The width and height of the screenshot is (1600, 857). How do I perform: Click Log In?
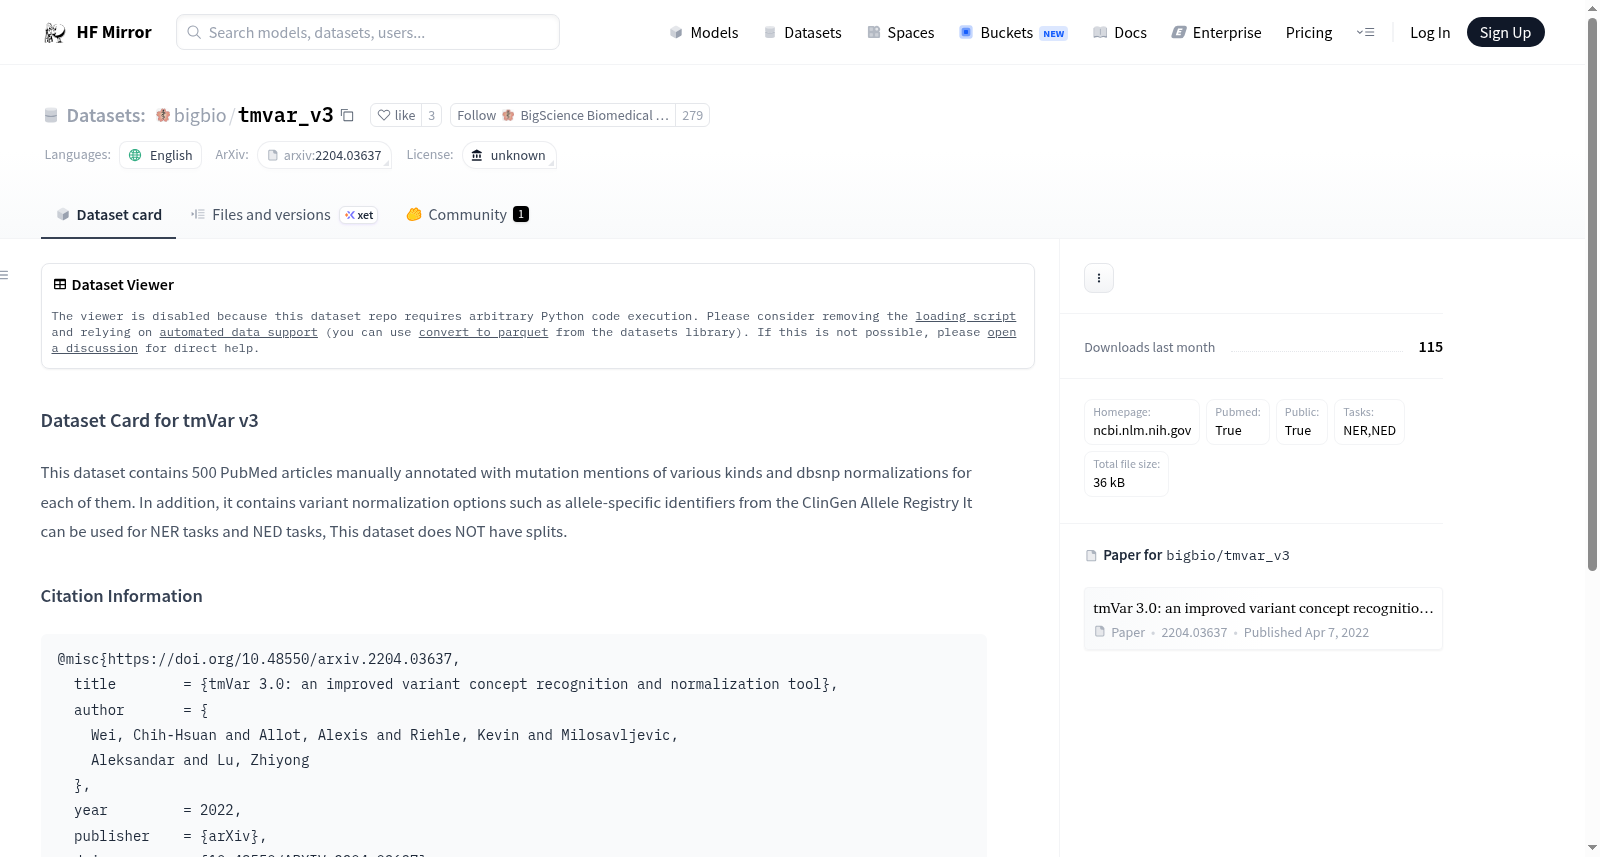coord(1430,33)
